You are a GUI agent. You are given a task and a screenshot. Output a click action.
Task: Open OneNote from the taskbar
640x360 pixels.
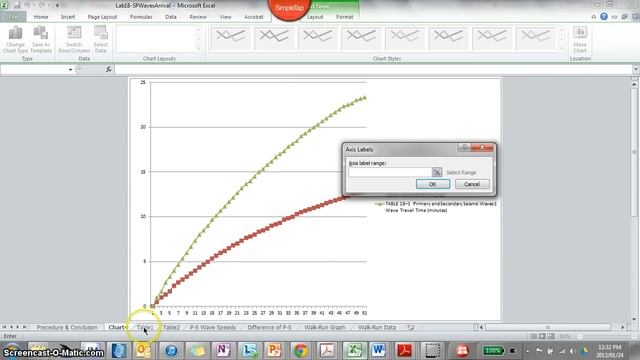pyautogui.click(x=223, y=350)
